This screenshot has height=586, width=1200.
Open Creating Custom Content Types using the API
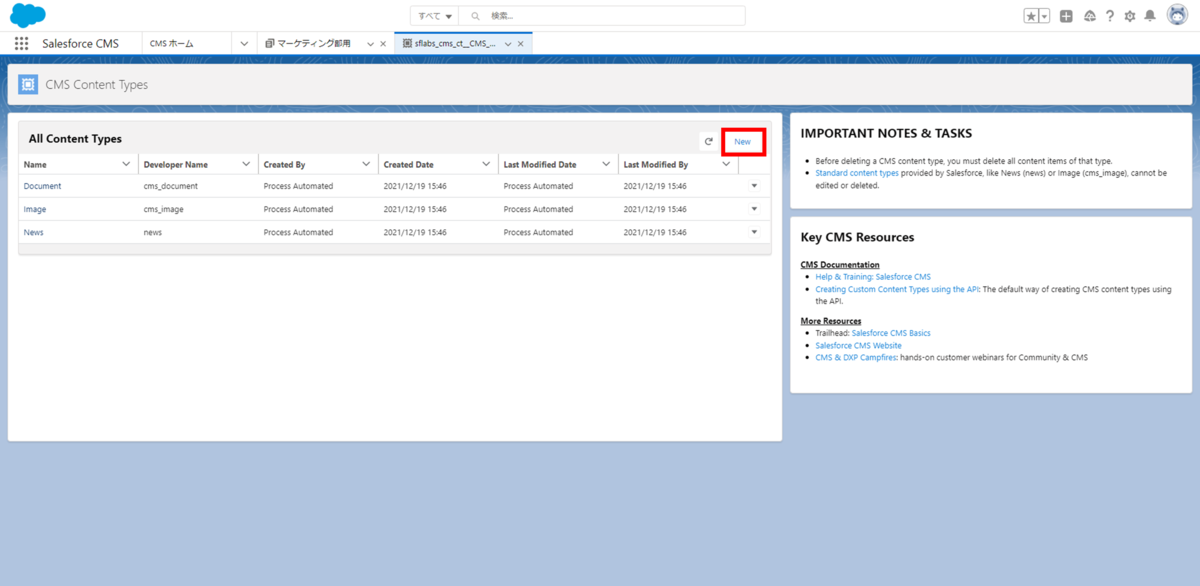pos(896,289)
